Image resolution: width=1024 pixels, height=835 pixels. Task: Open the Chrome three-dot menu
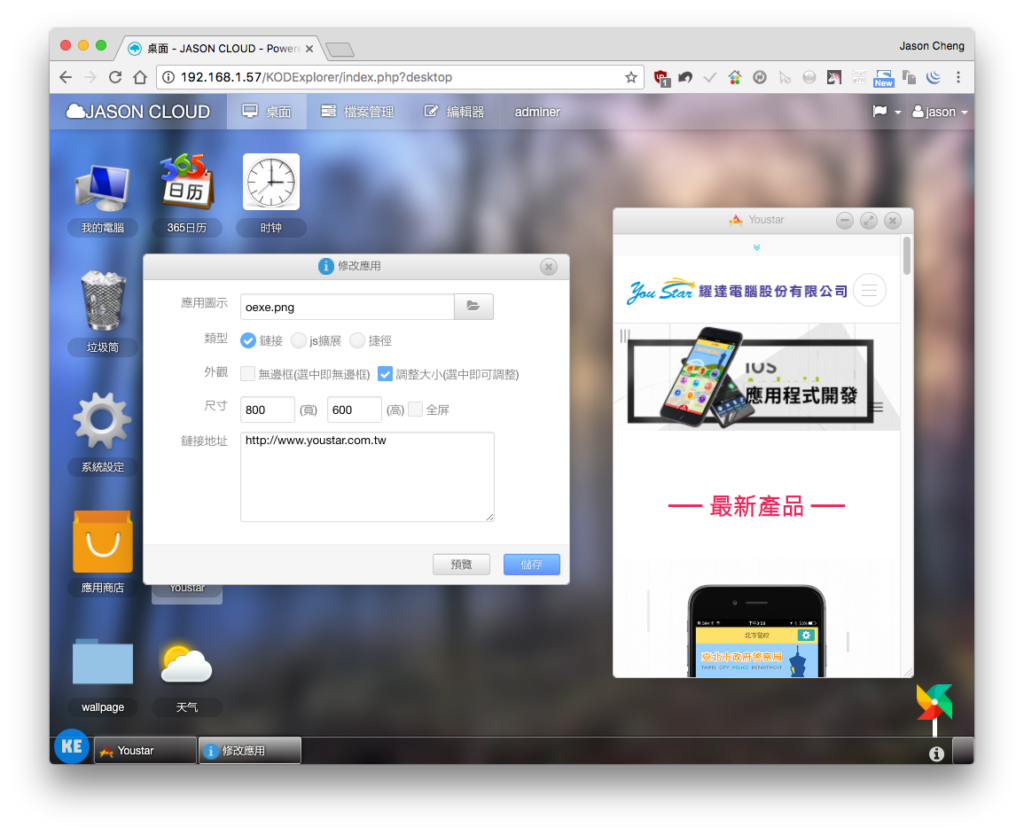[958, 78]
